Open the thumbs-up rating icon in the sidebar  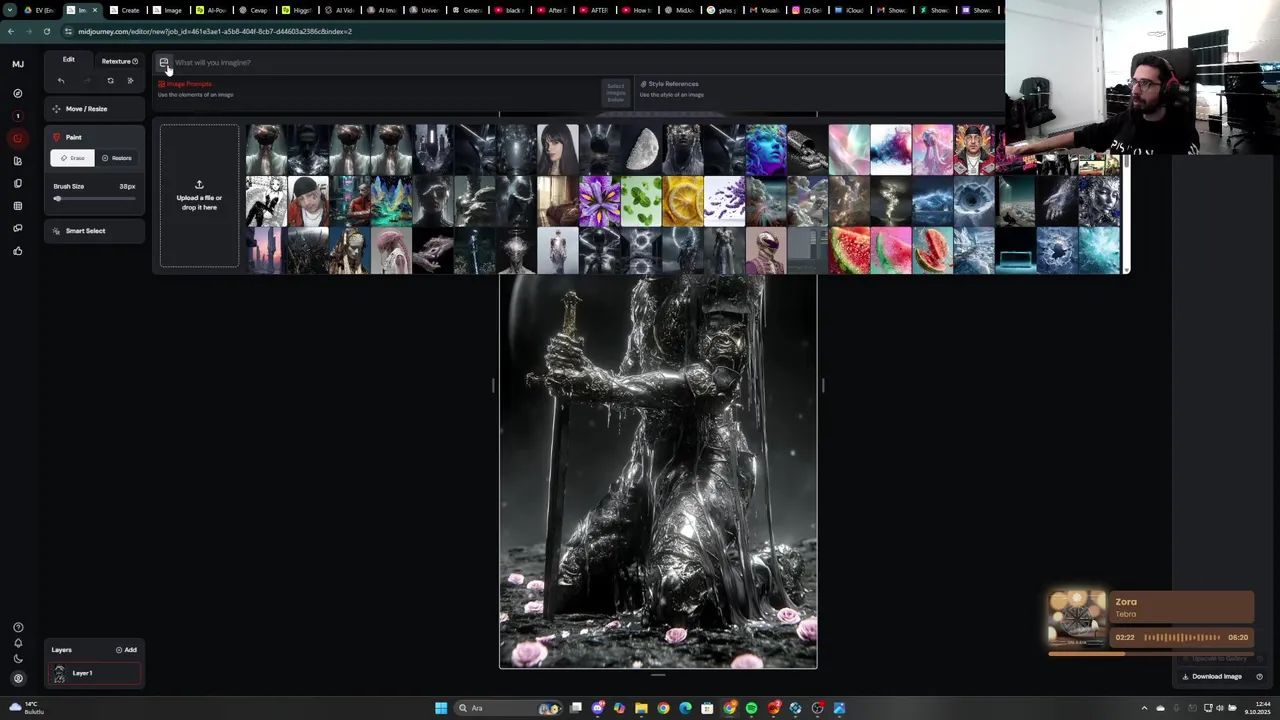click(18, 251)
